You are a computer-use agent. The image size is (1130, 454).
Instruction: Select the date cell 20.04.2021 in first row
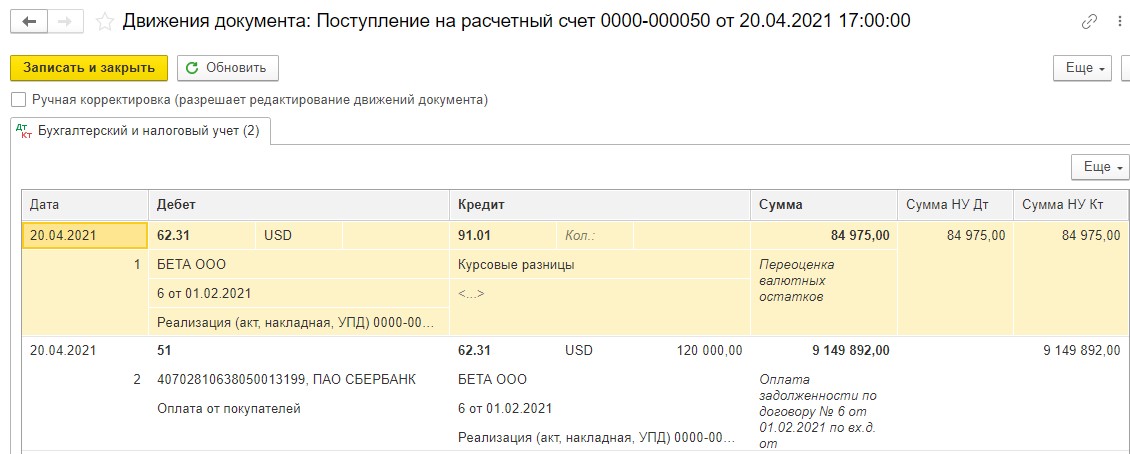pos(85,235)
